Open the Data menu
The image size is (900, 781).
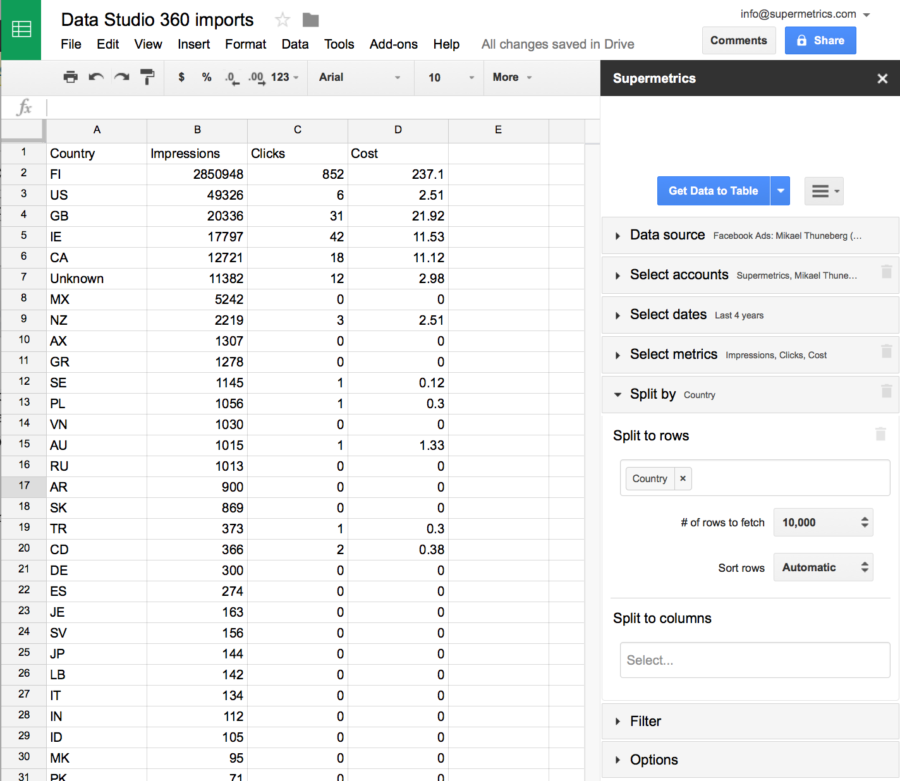(x=295, y=44)
